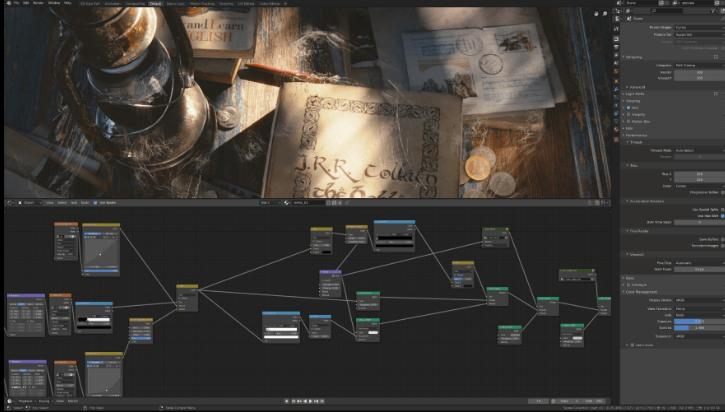Toggle the Use Nodes checkbox
725x412 pixels.
pos(96,203)
